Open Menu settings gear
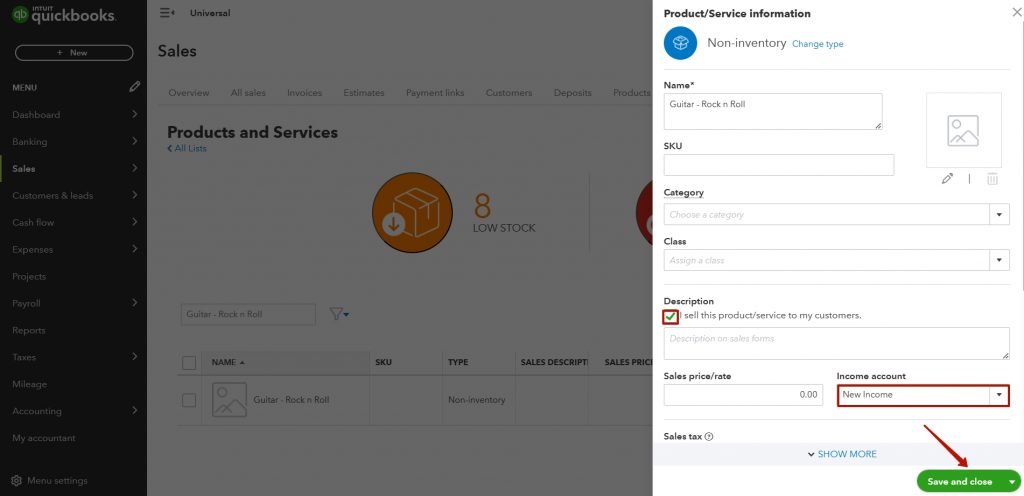The height and width of the screenshot is (496, 1024). 17,480
